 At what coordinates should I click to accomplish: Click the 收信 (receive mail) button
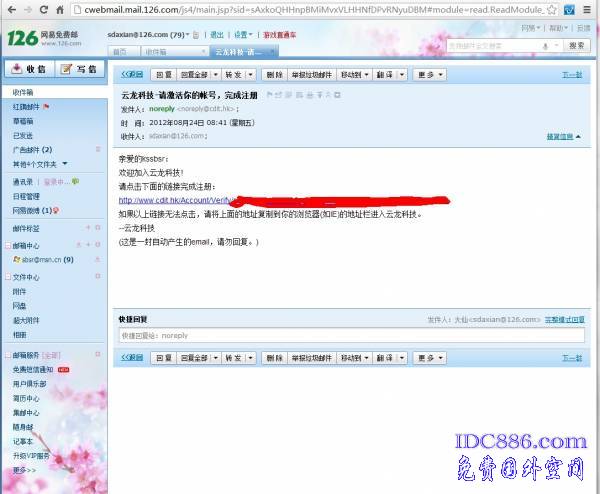(x=29, y=69)
